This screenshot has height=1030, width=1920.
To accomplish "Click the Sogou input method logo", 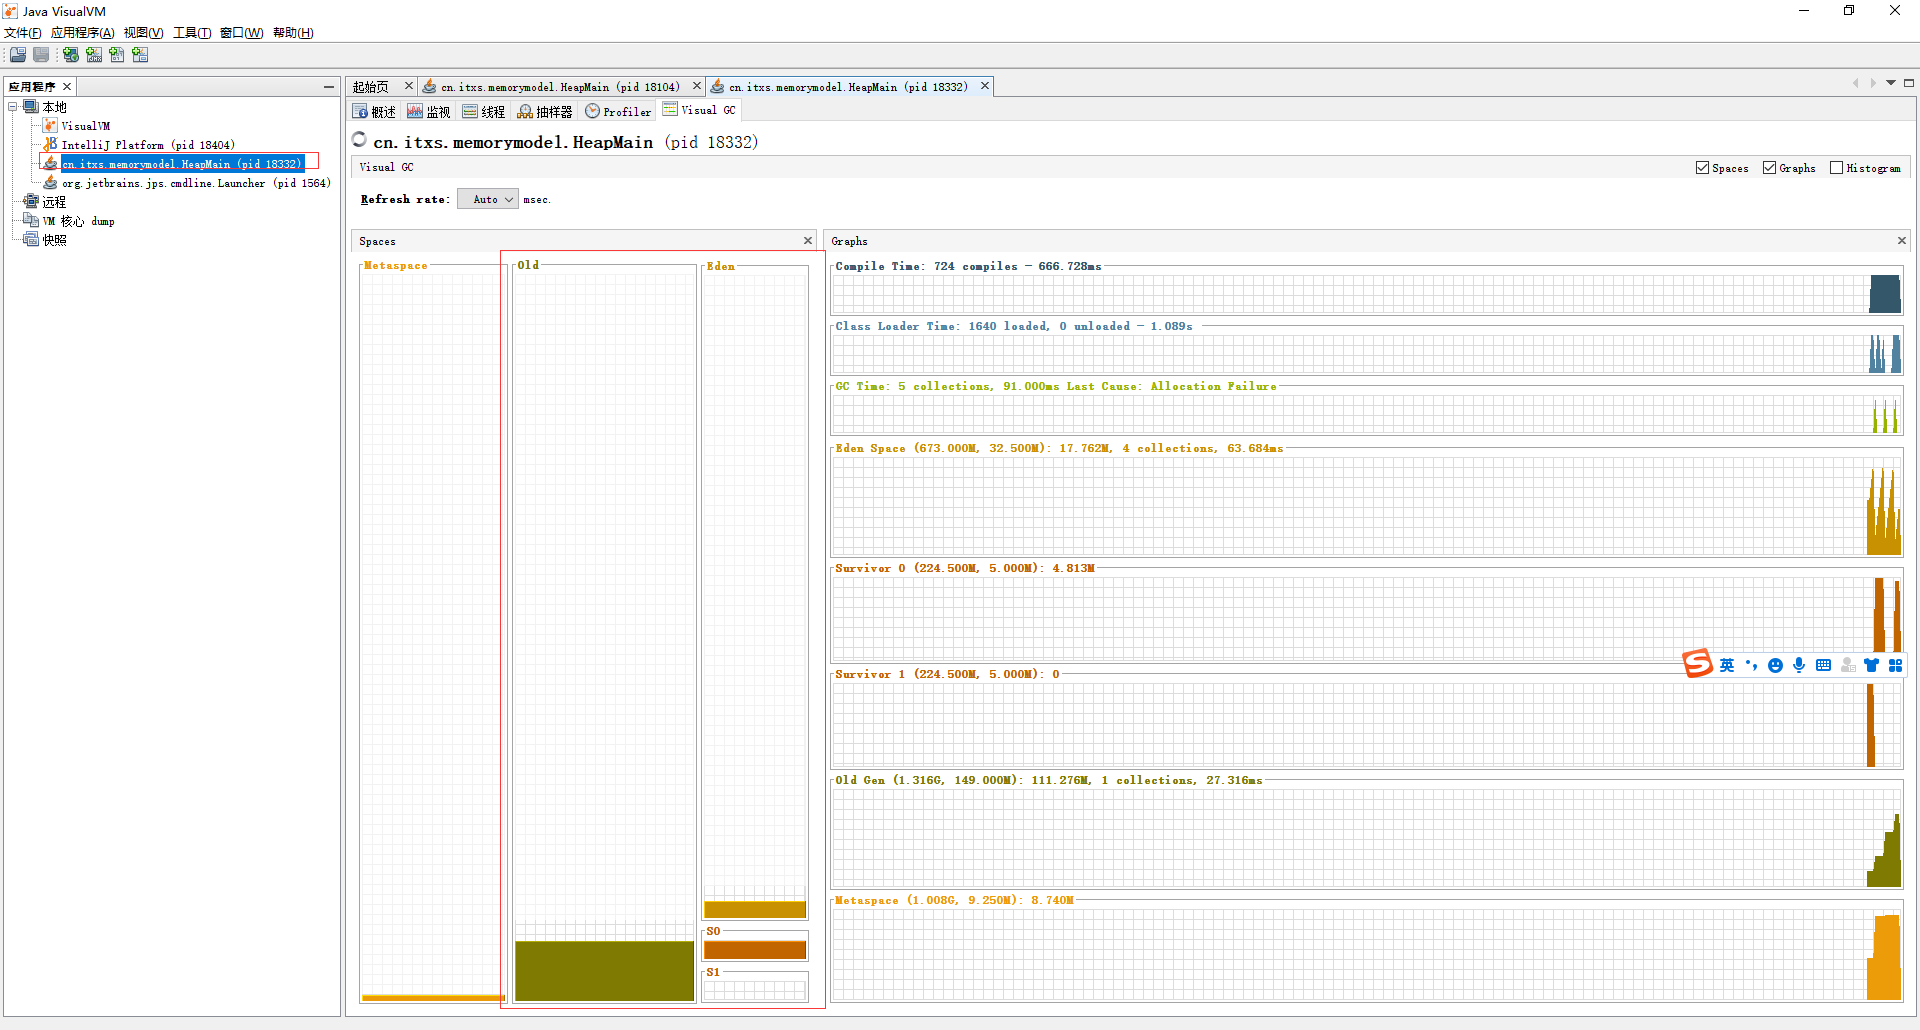I will point(1698,664).
